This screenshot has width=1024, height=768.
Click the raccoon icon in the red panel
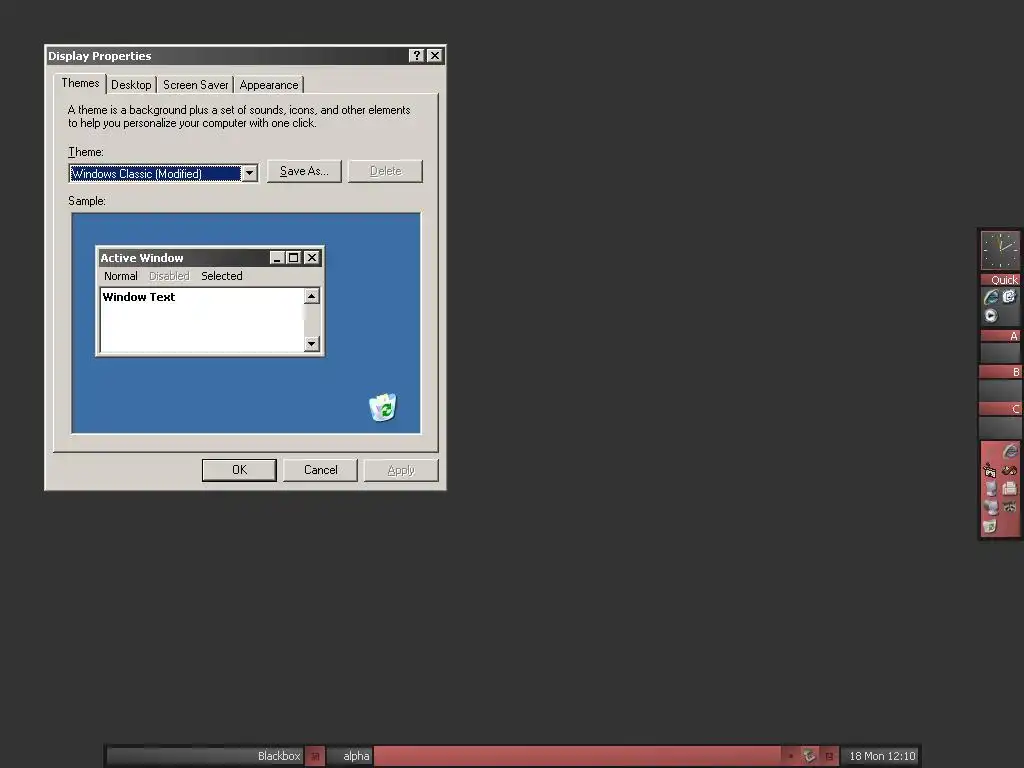pos(1010,507)
